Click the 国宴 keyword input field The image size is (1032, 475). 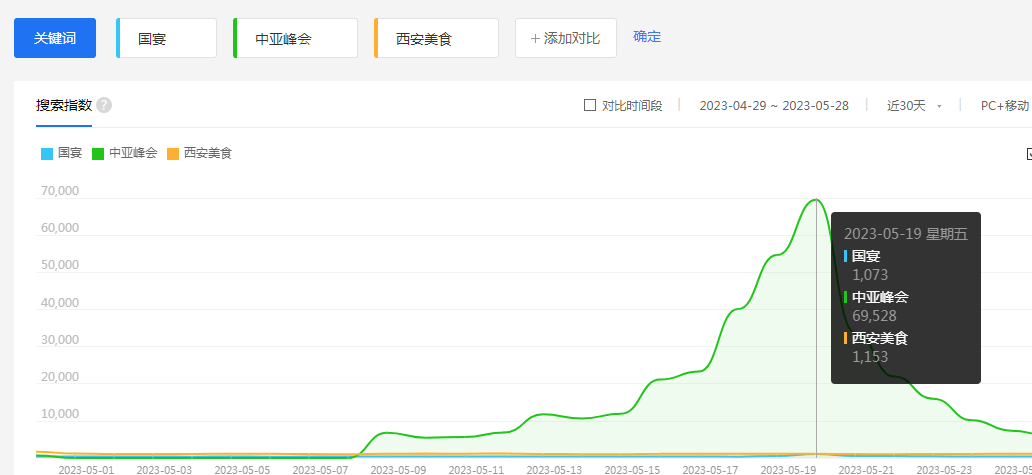[167, 38]
